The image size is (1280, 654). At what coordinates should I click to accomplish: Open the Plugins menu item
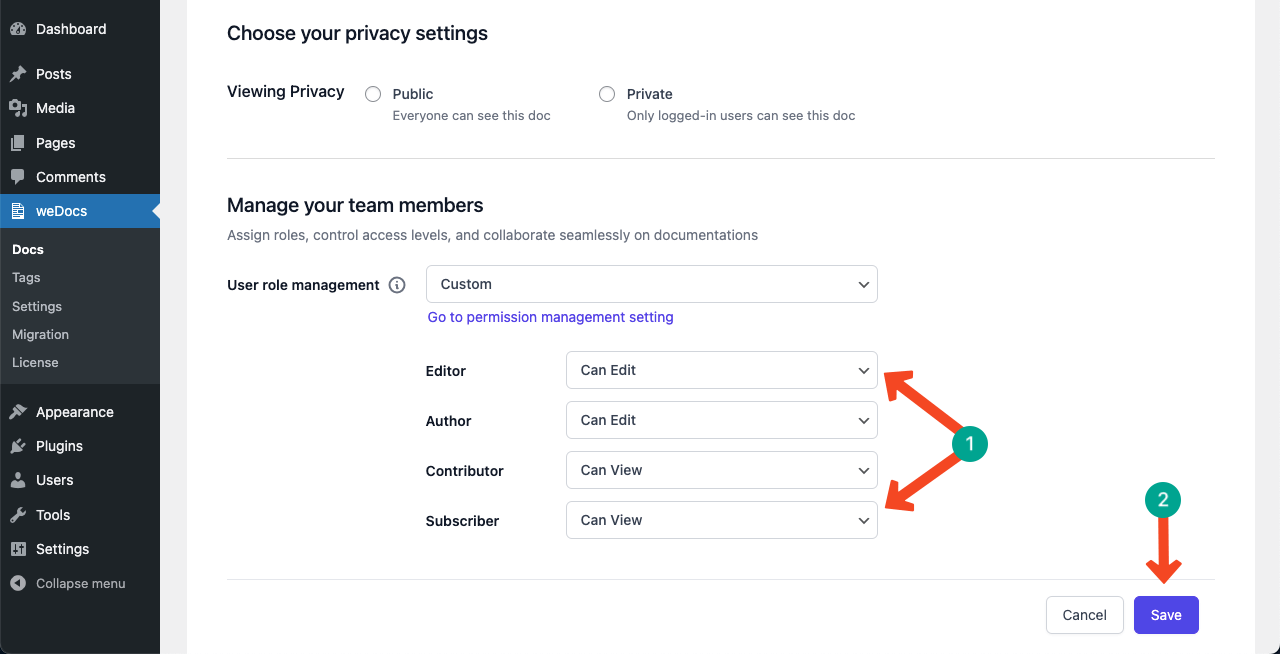80,446
